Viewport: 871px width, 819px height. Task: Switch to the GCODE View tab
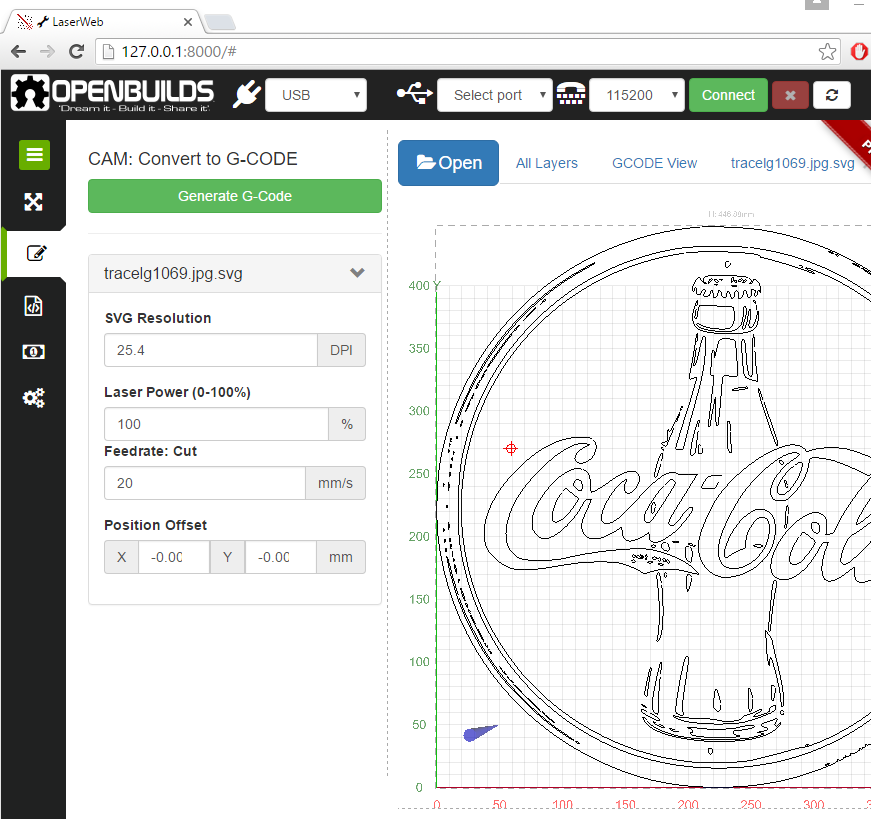coord(654,163)
